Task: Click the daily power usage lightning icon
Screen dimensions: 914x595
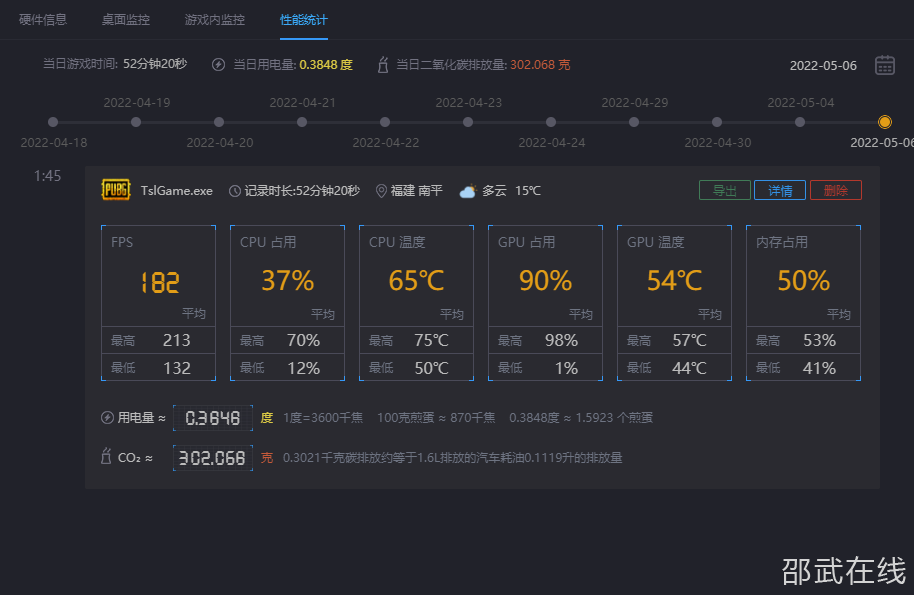Action: pos(219,65)
